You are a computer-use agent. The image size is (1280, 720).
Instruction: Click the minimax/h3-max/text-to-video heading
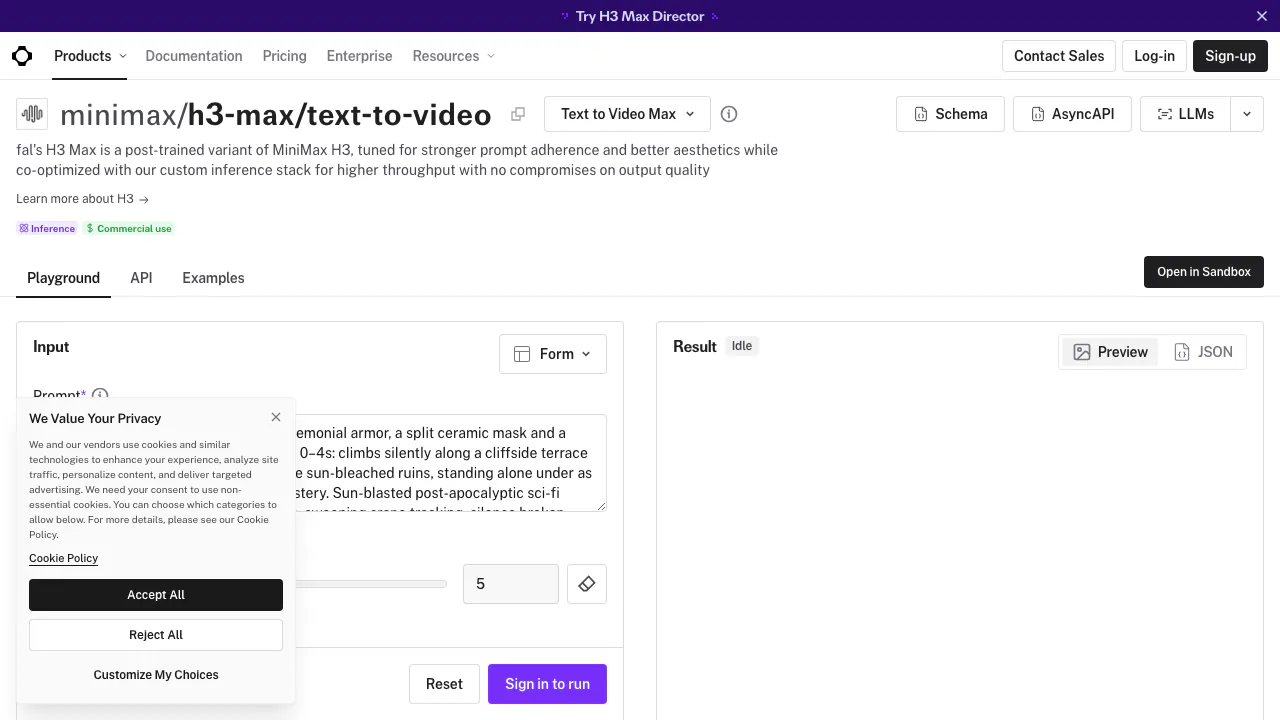[276, 115]
